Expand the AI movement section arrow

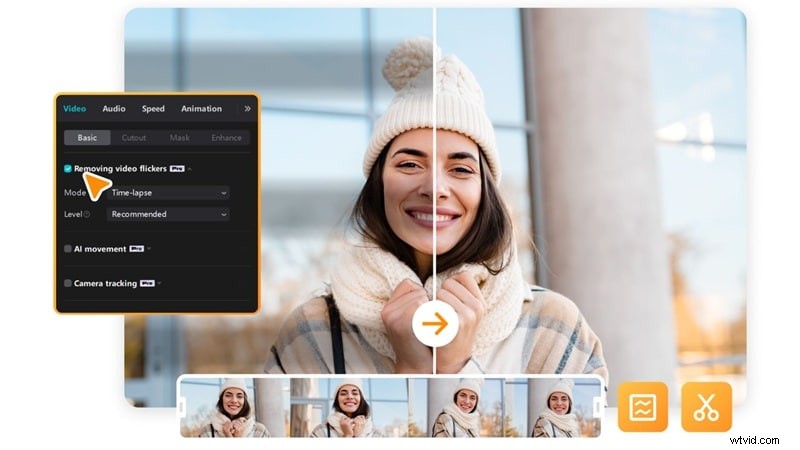[x=149, y=249]
